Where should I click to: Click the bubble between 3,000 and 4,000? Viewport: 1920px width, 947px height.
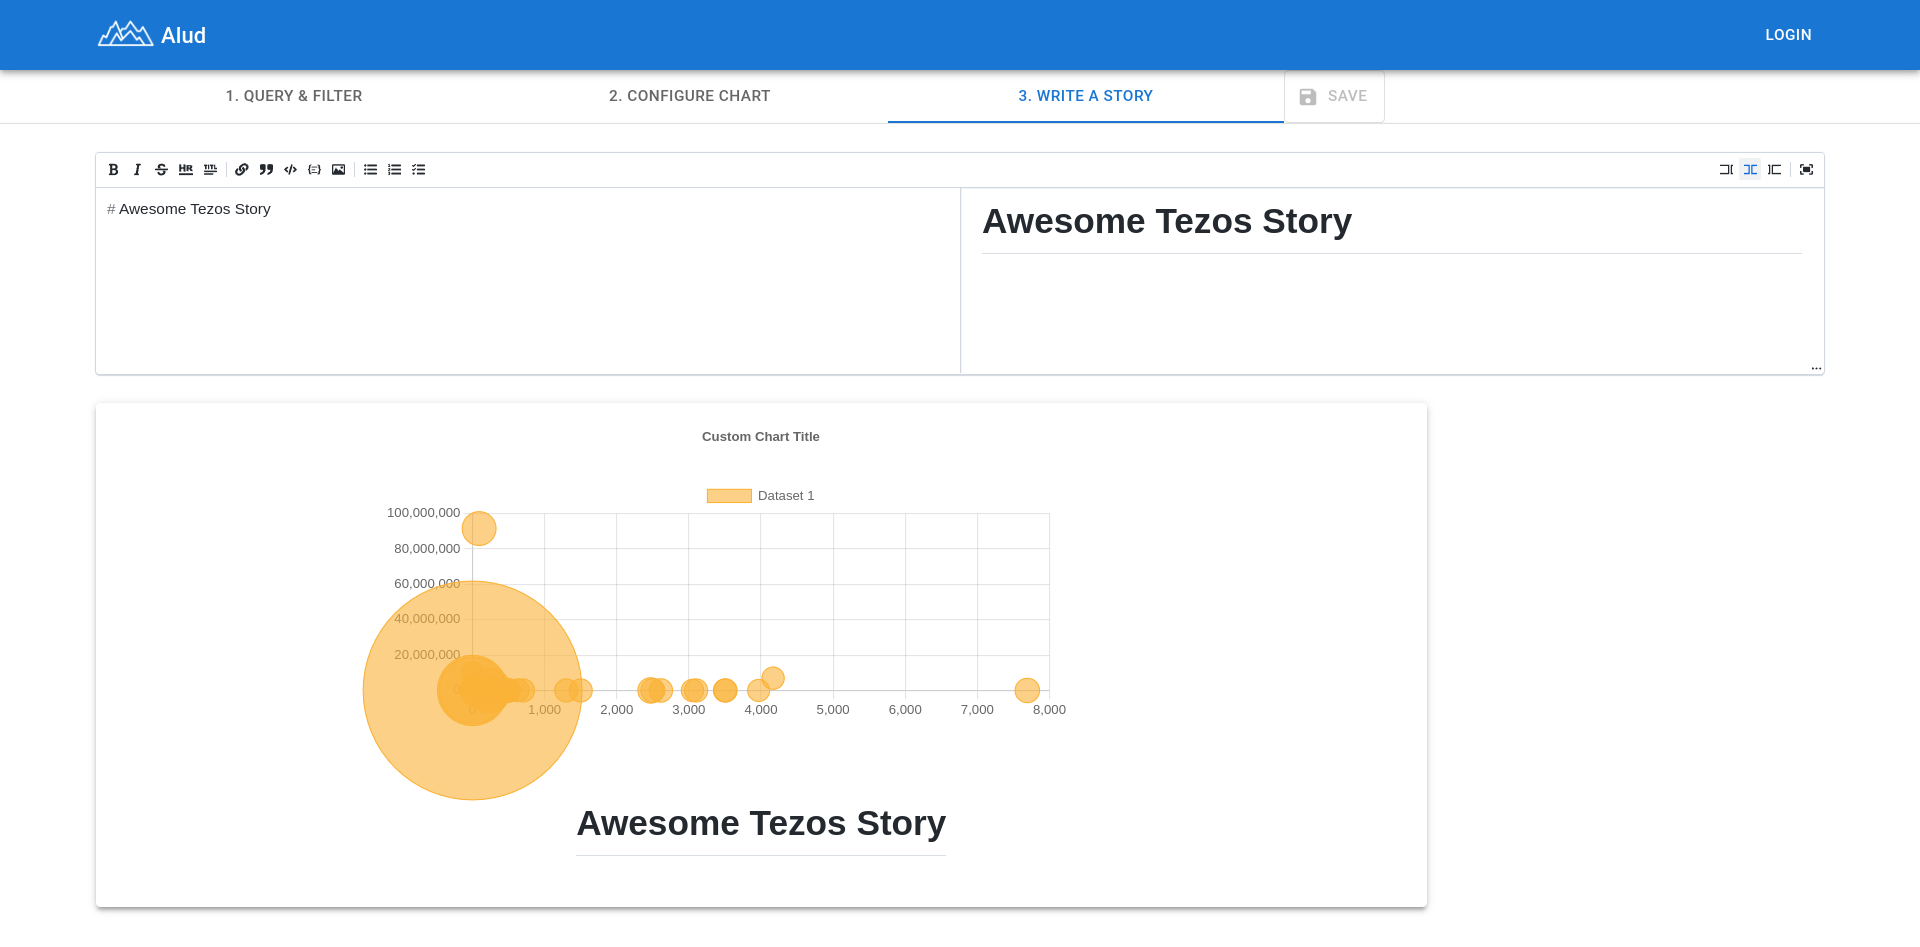[725, 690]
